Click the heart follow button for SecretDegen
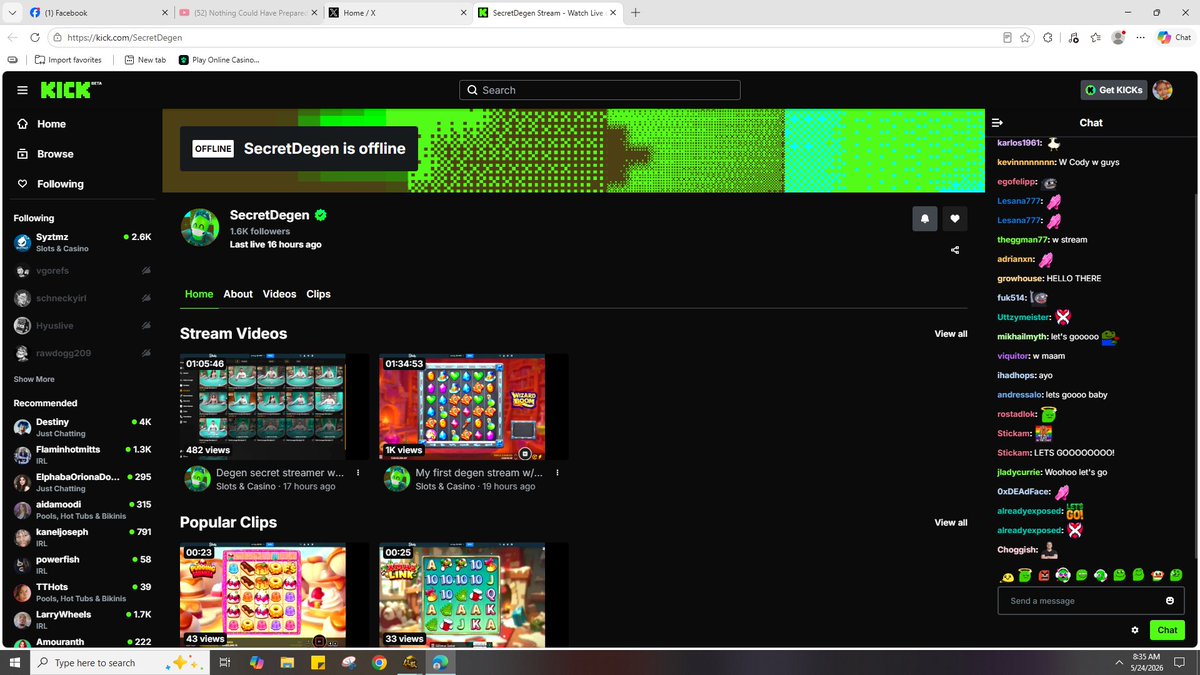This screenshot has height=675, width=1200. coord(955,218)
